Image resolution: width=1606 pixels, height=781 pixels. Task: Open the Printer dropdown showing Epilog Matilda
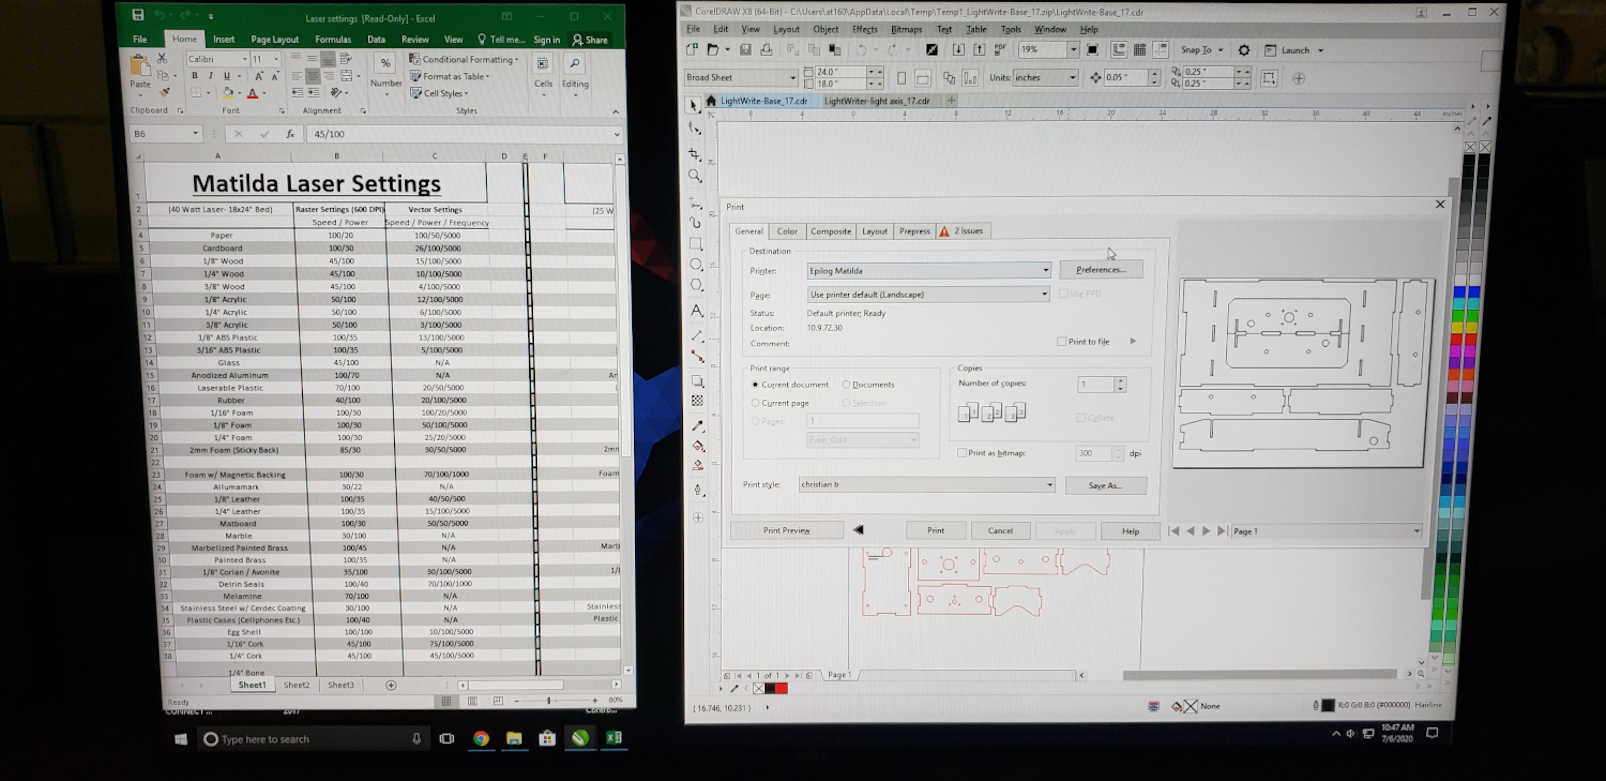929,270
